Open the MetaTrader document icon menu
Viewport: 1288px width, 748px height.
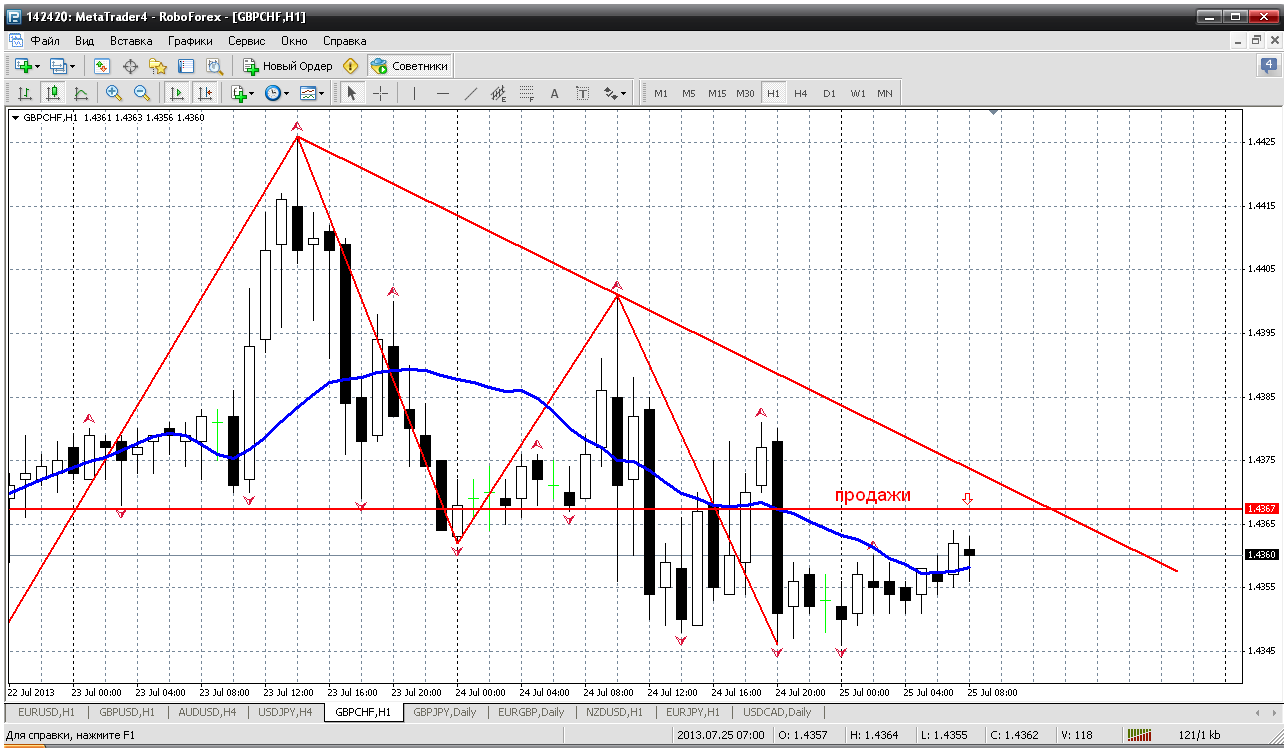click(14, 41)
